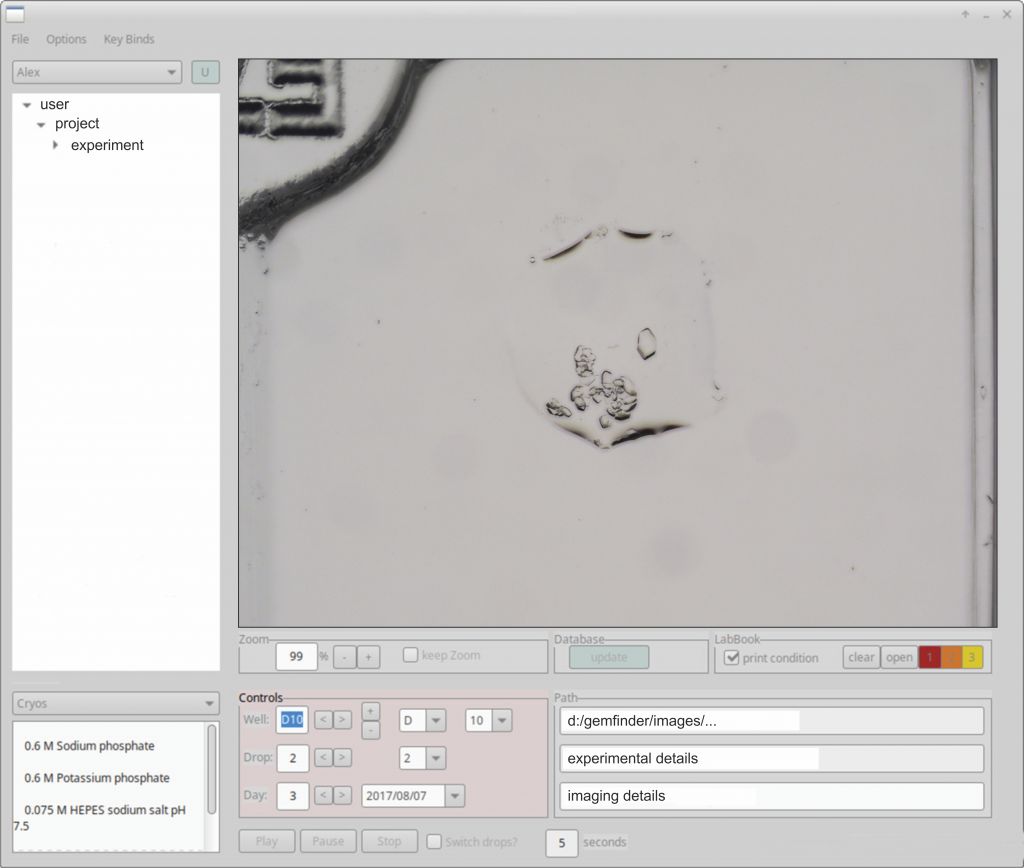1024x868 pixels.
Task: Click the well row plus button
Action: (x=370, y=710)
